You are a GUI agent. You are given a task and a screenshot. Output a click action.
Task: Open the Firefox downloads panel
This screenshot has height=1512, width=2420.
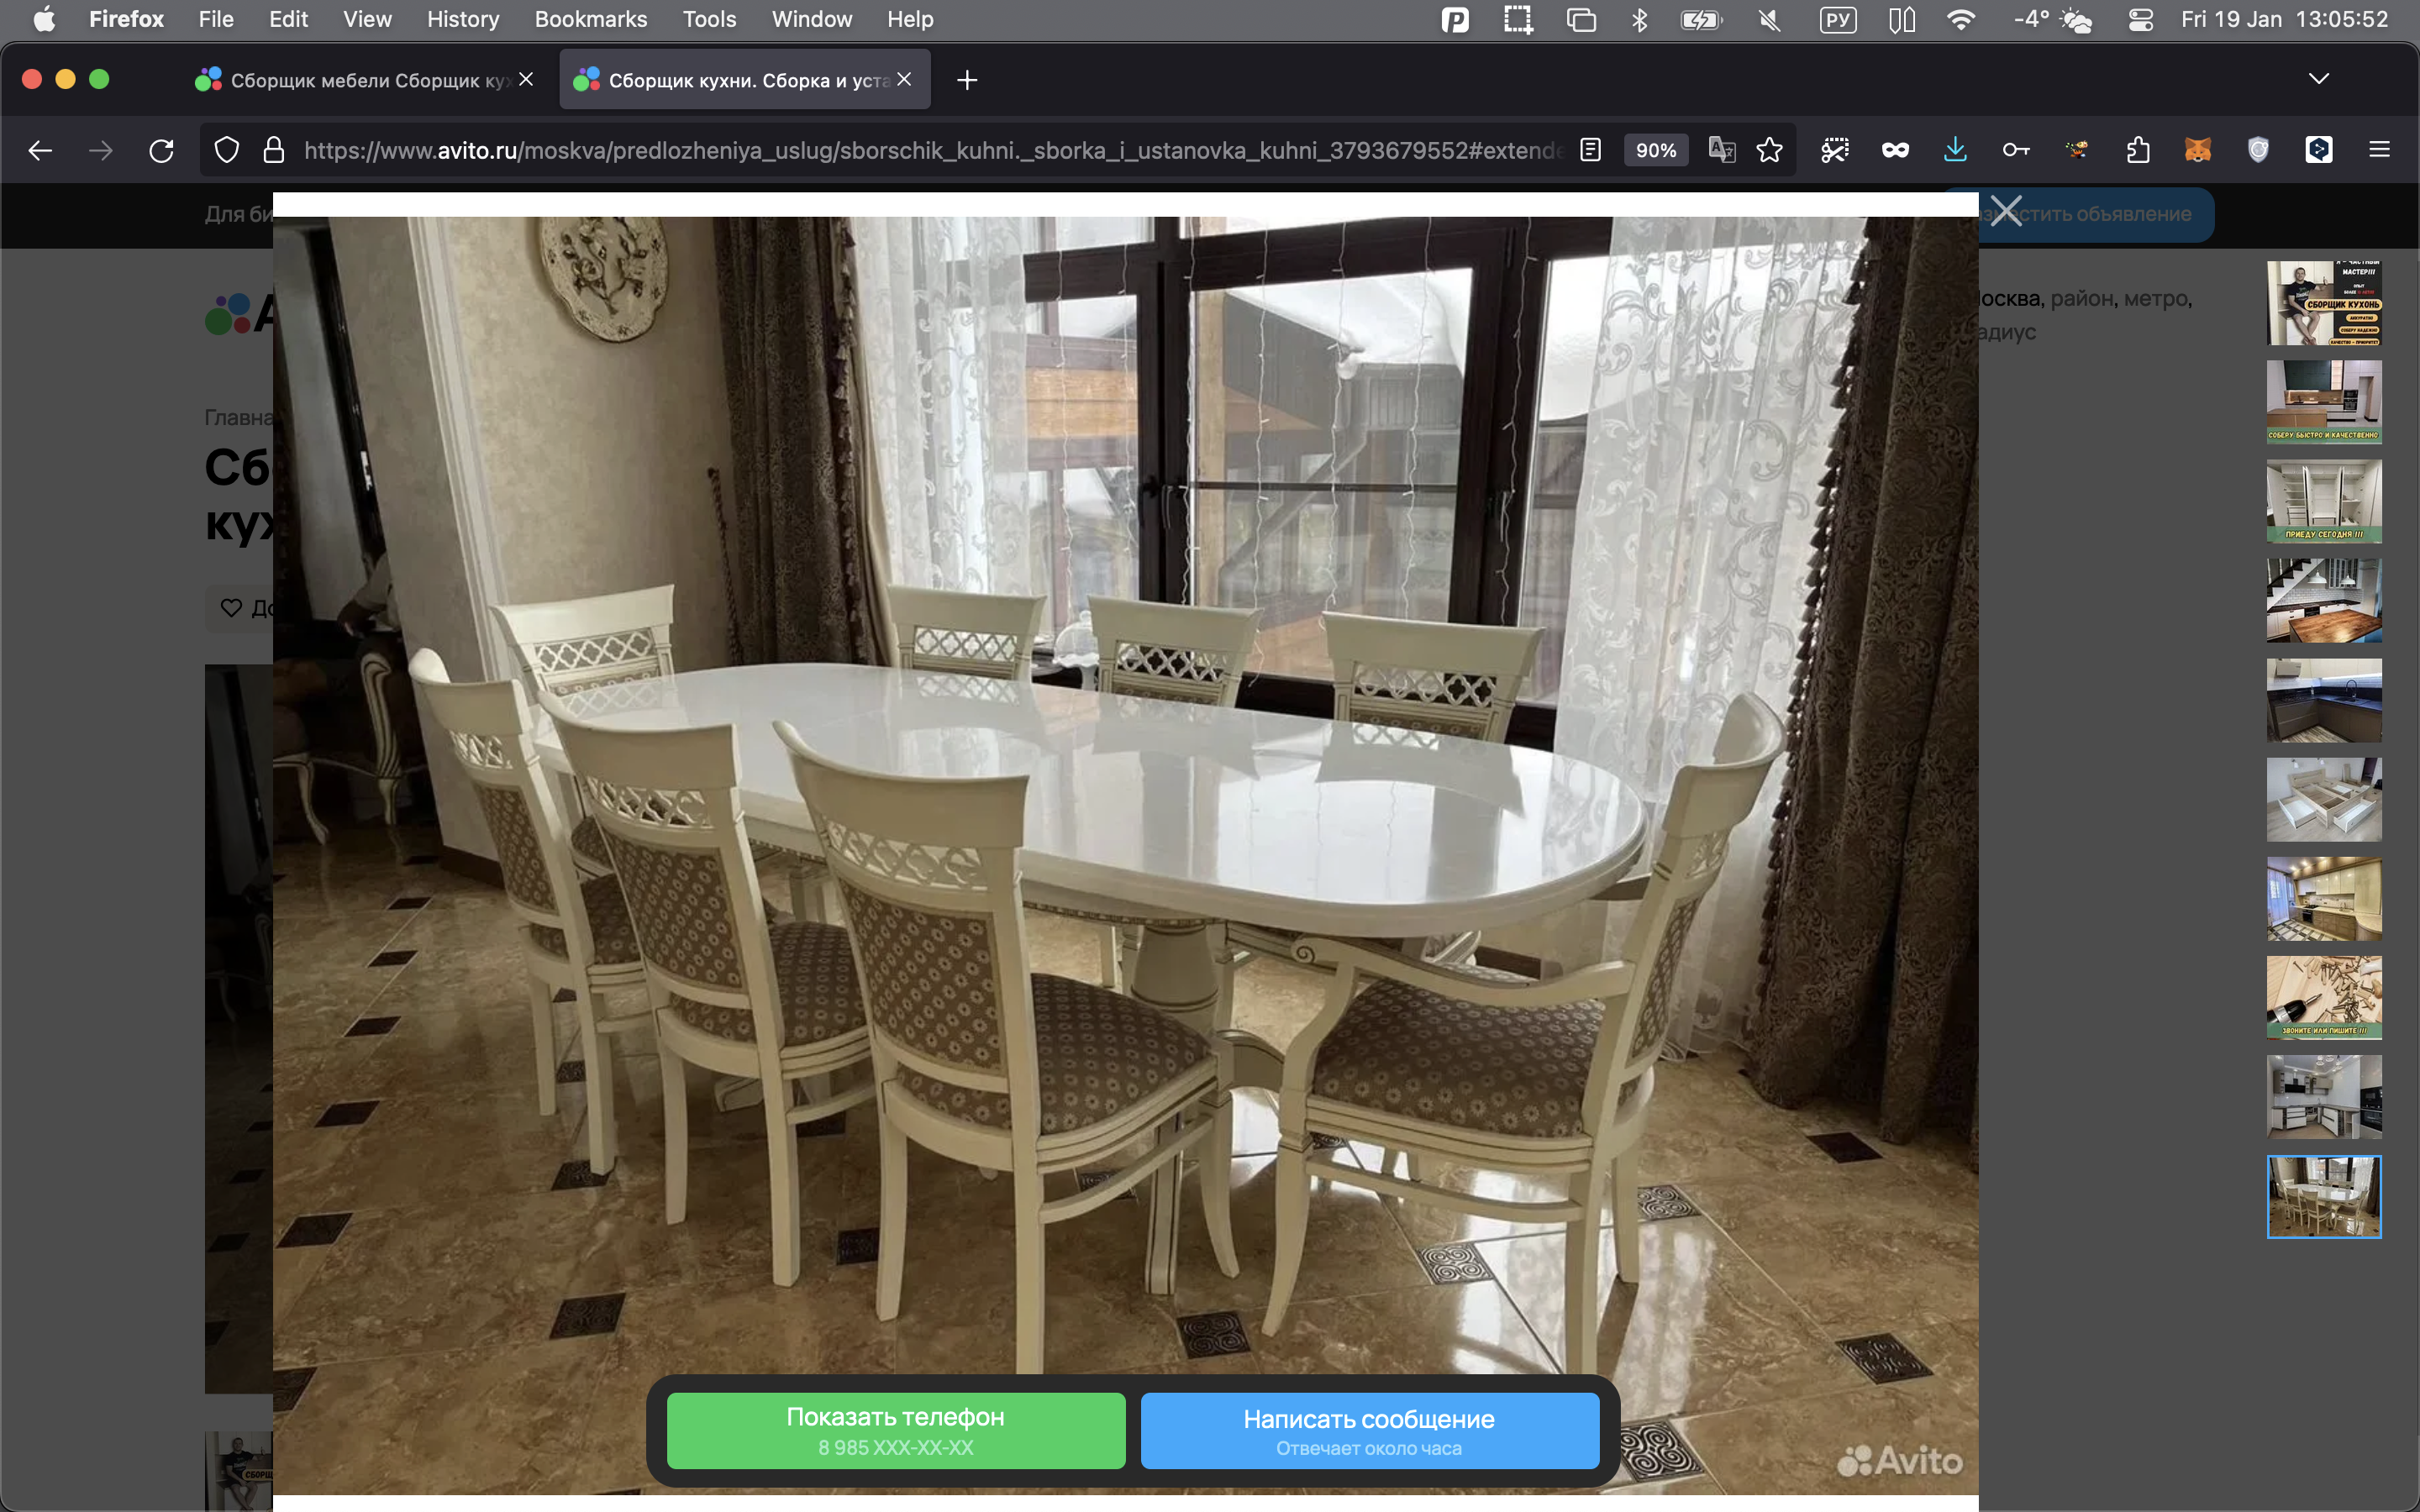tap(1955, 151)
